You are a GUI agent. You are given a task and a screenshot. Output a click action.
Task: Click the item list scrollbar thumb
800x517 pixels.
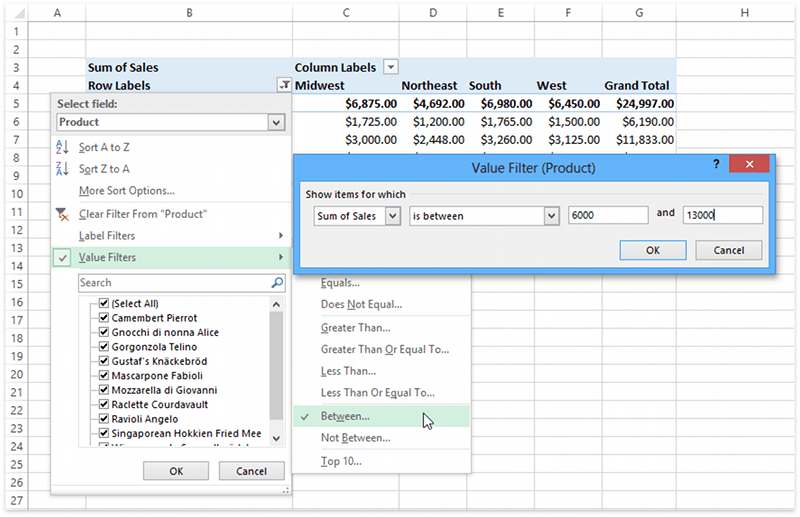(x=277, y=365)
